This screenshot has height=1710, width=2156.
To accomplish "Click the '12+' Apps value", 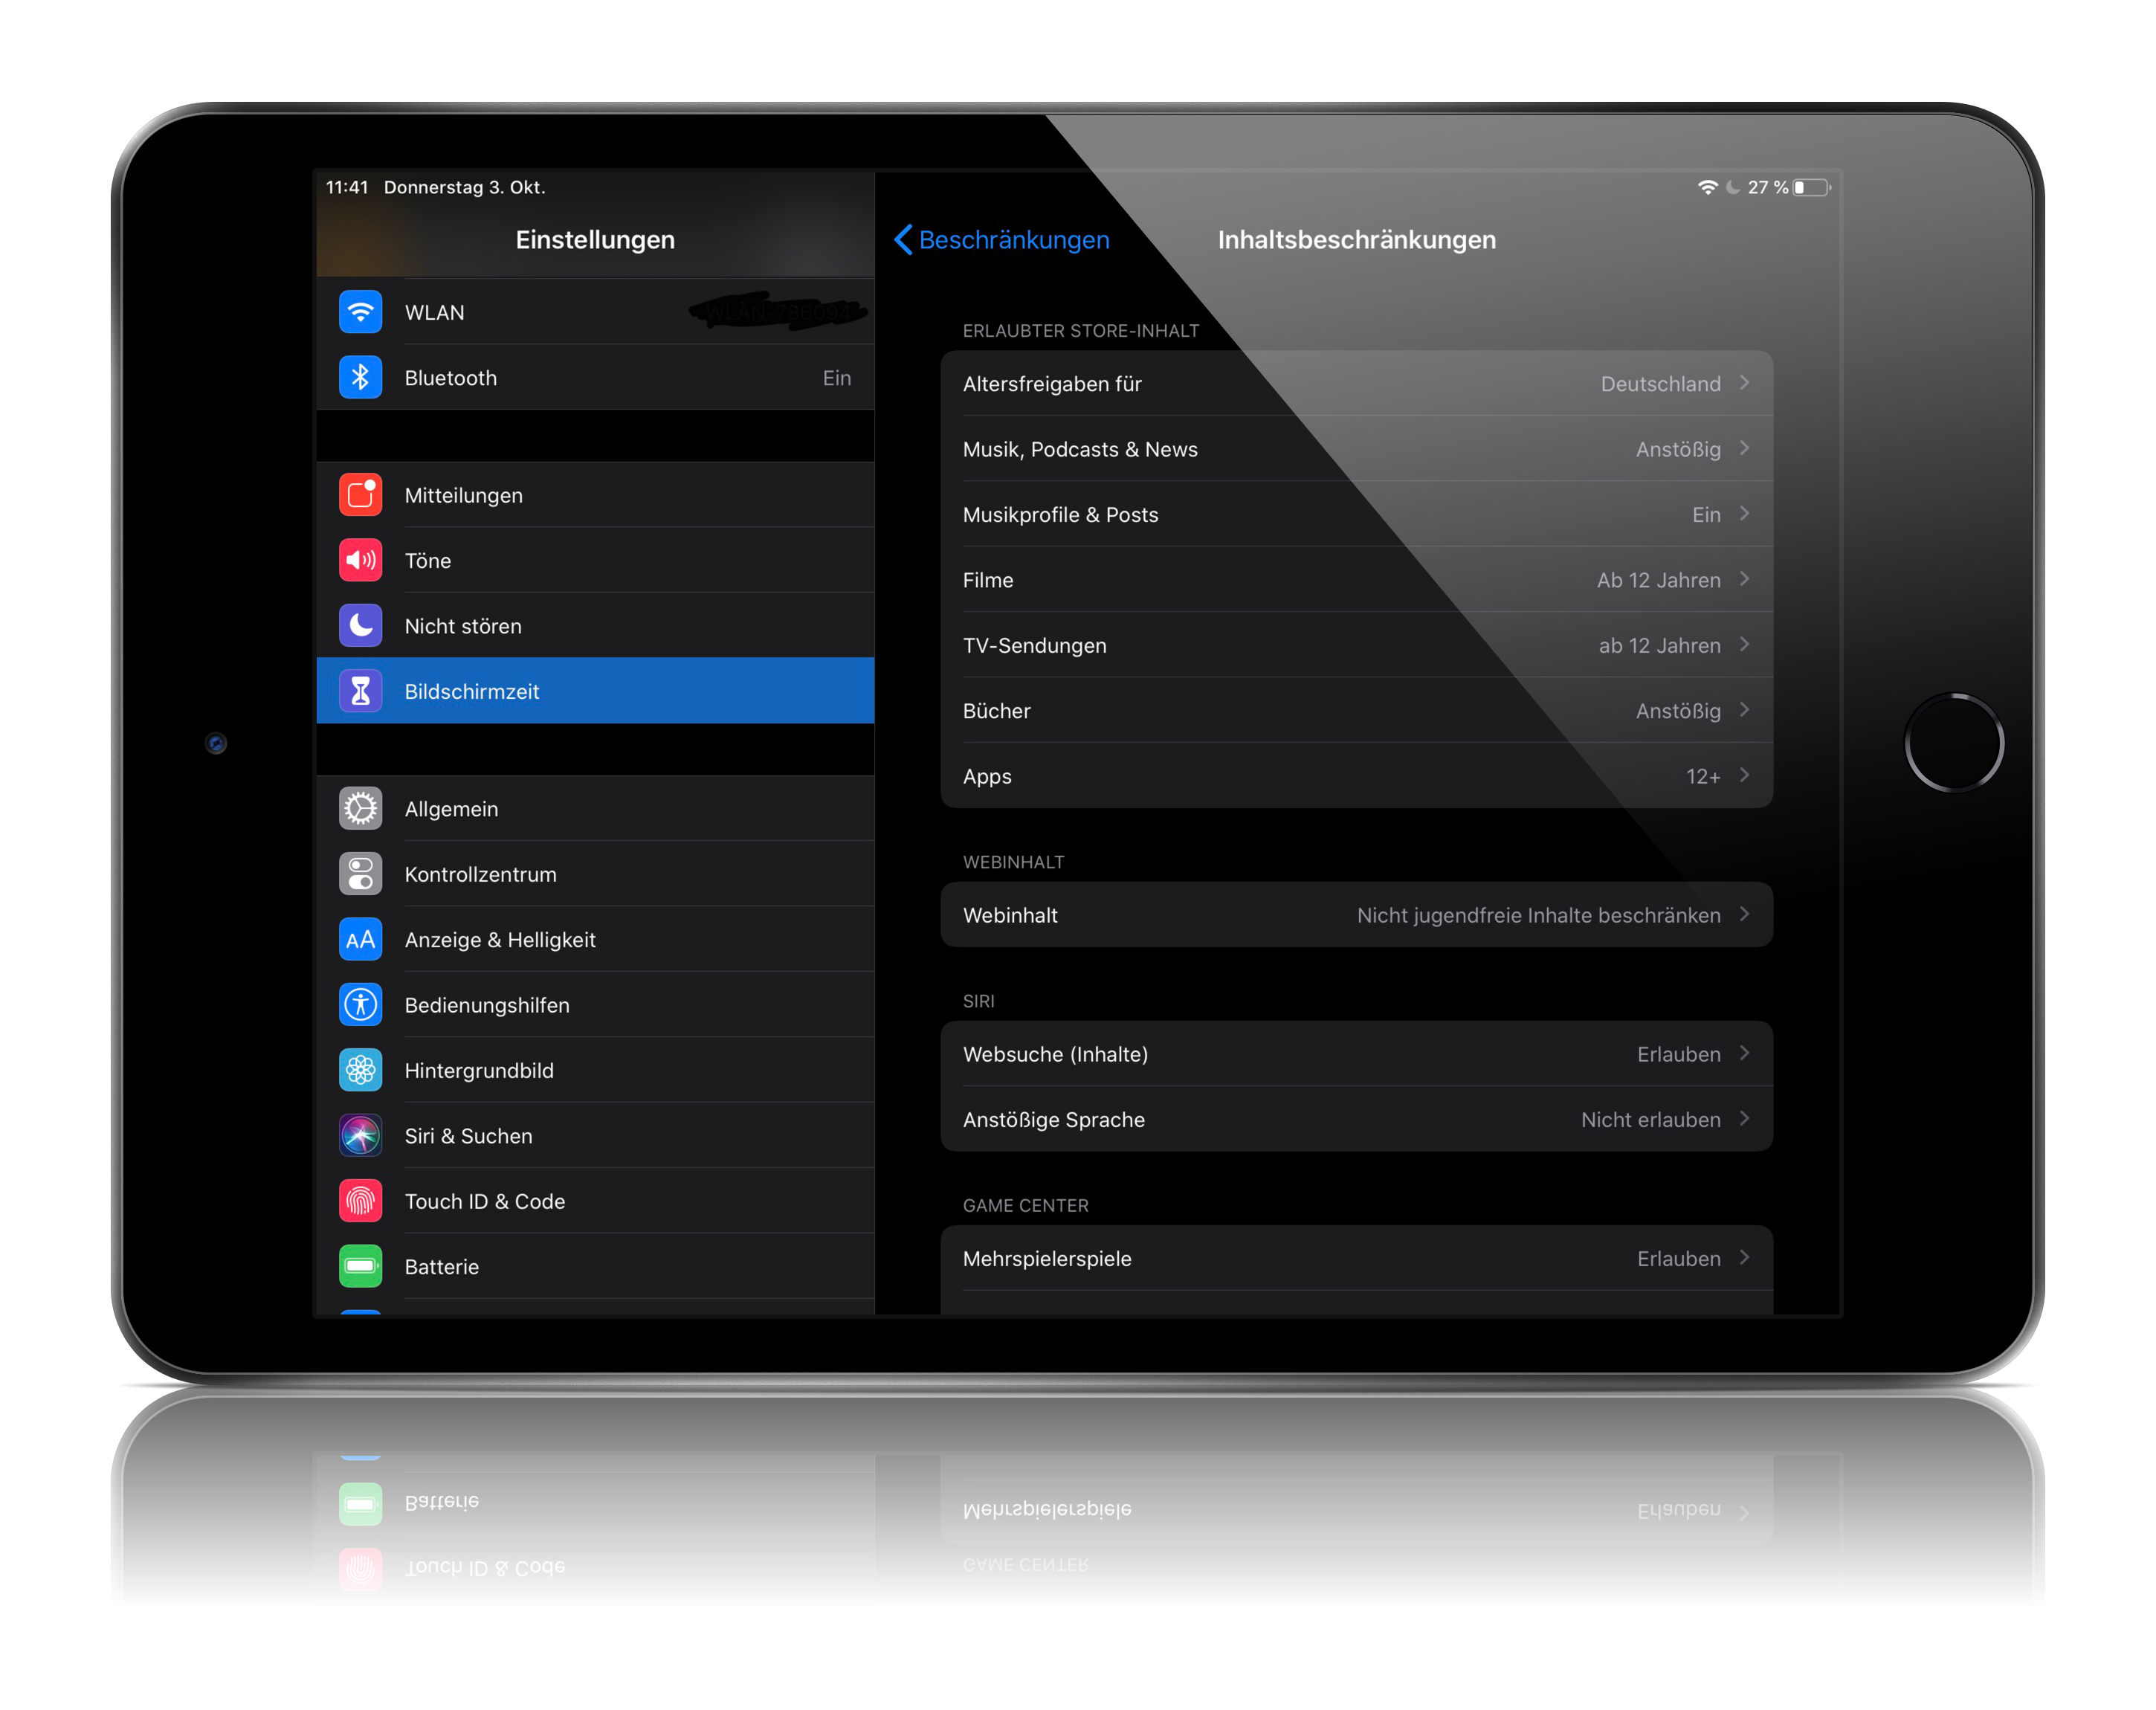I will (1703, 777).
